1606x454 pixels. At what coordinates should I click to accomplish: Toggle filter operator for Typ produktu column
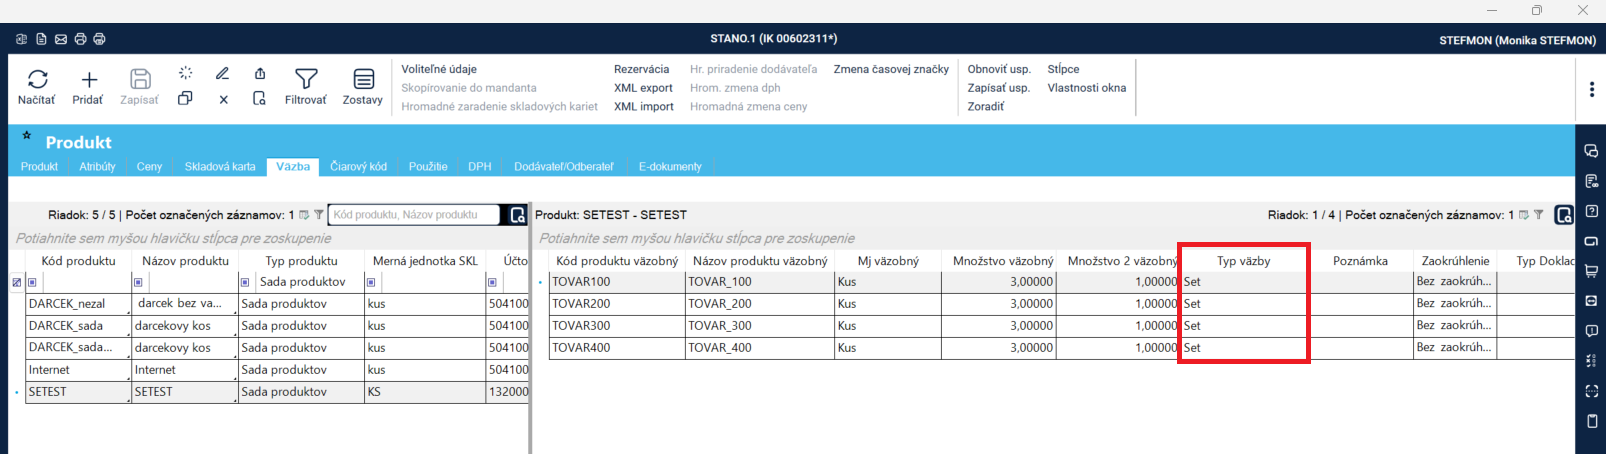tap(245, 282)
